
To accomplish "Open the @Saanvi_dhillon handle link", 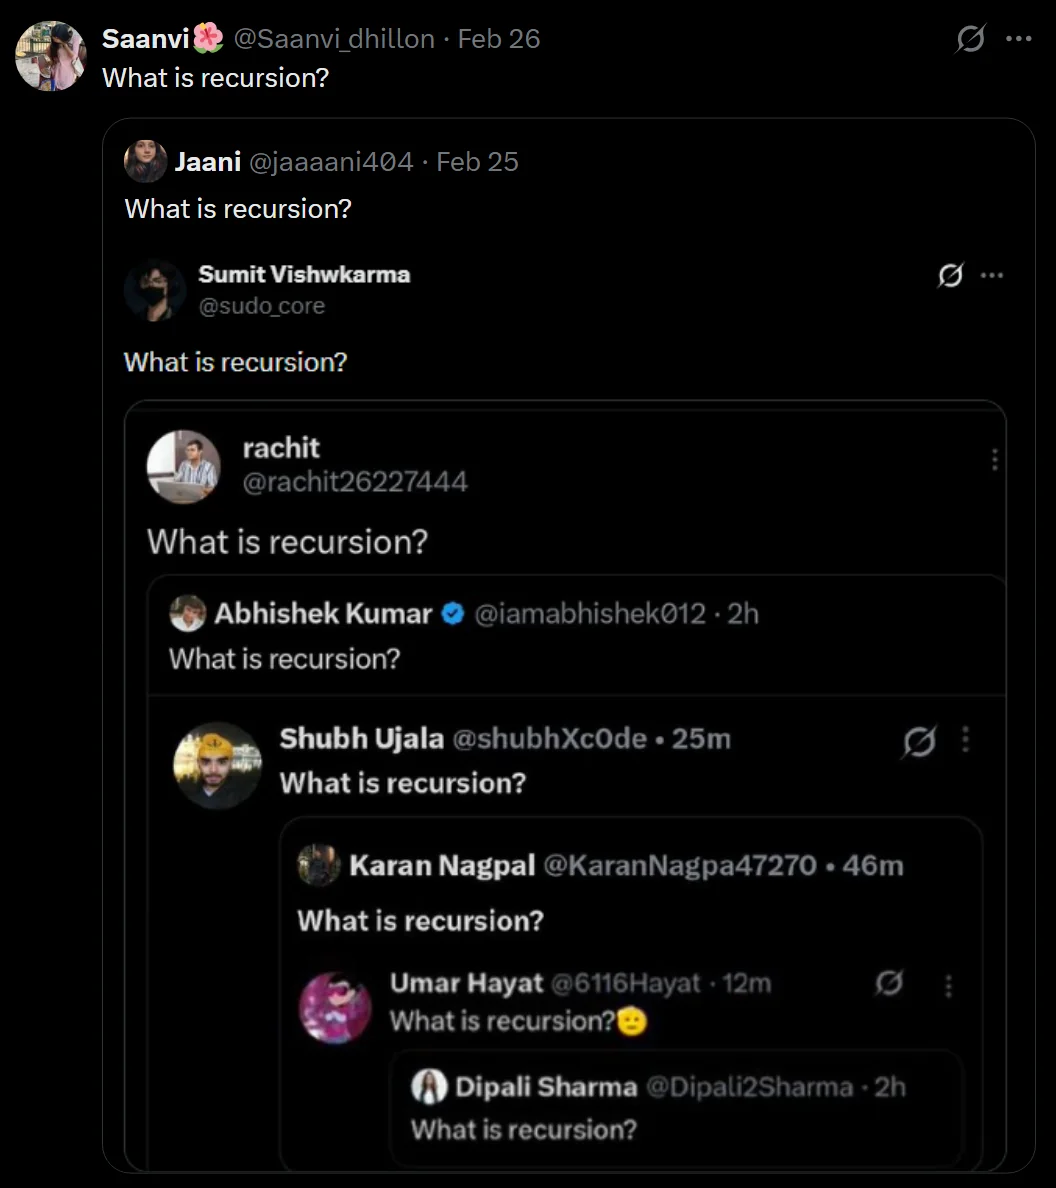I will 334,39.
